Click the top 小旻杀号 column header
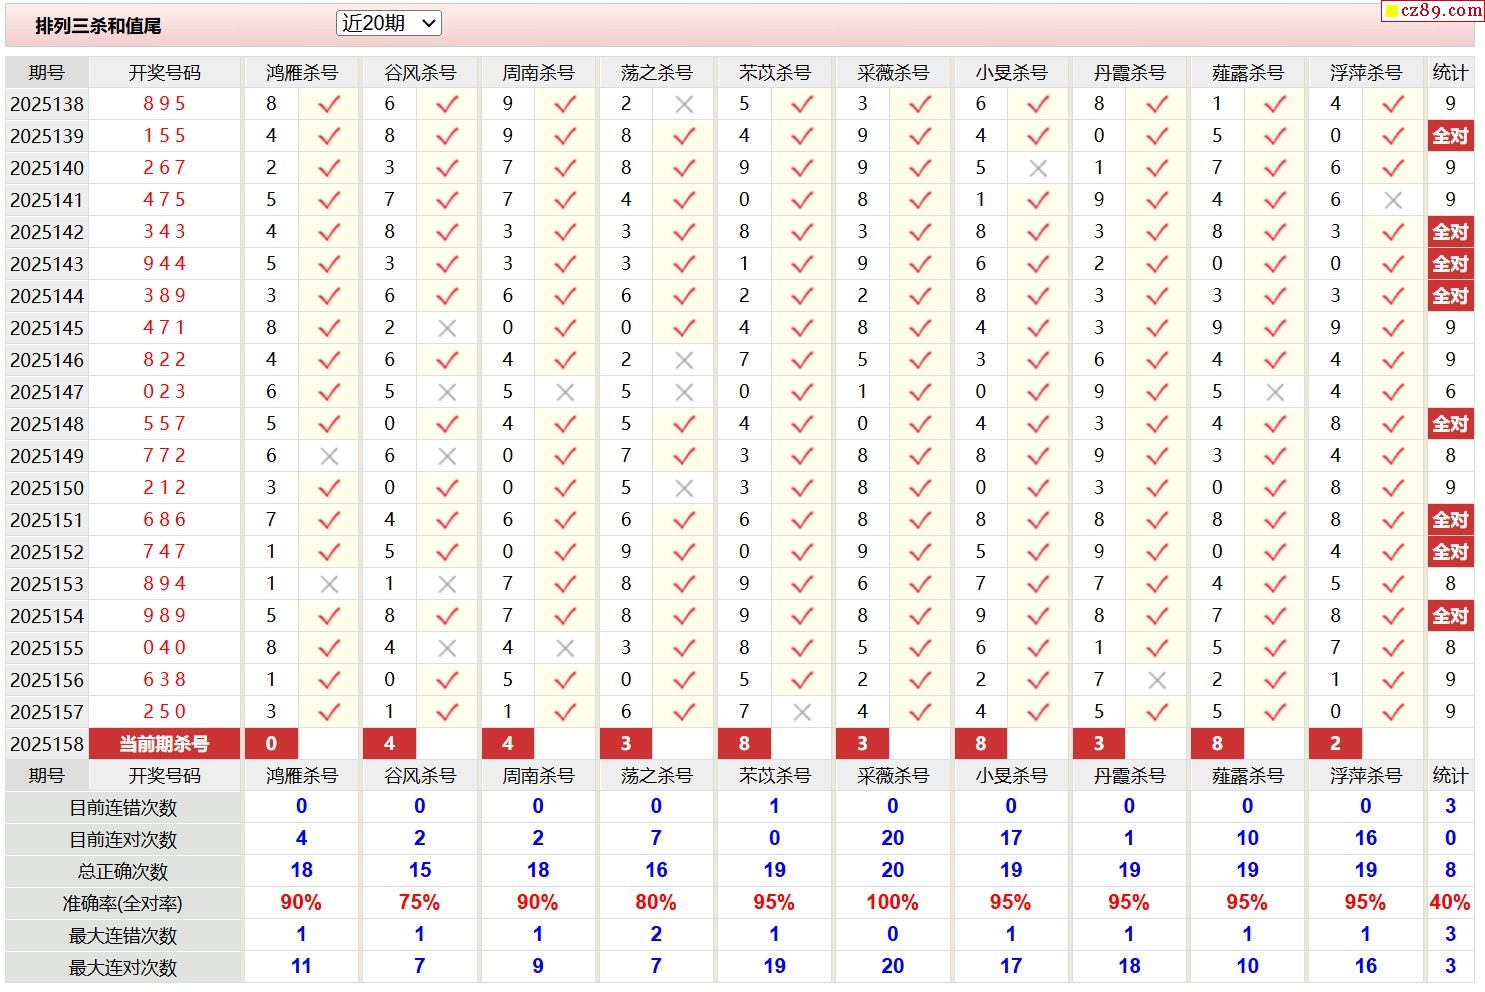The image size is (1485, 992). [x=1011, y=72]
